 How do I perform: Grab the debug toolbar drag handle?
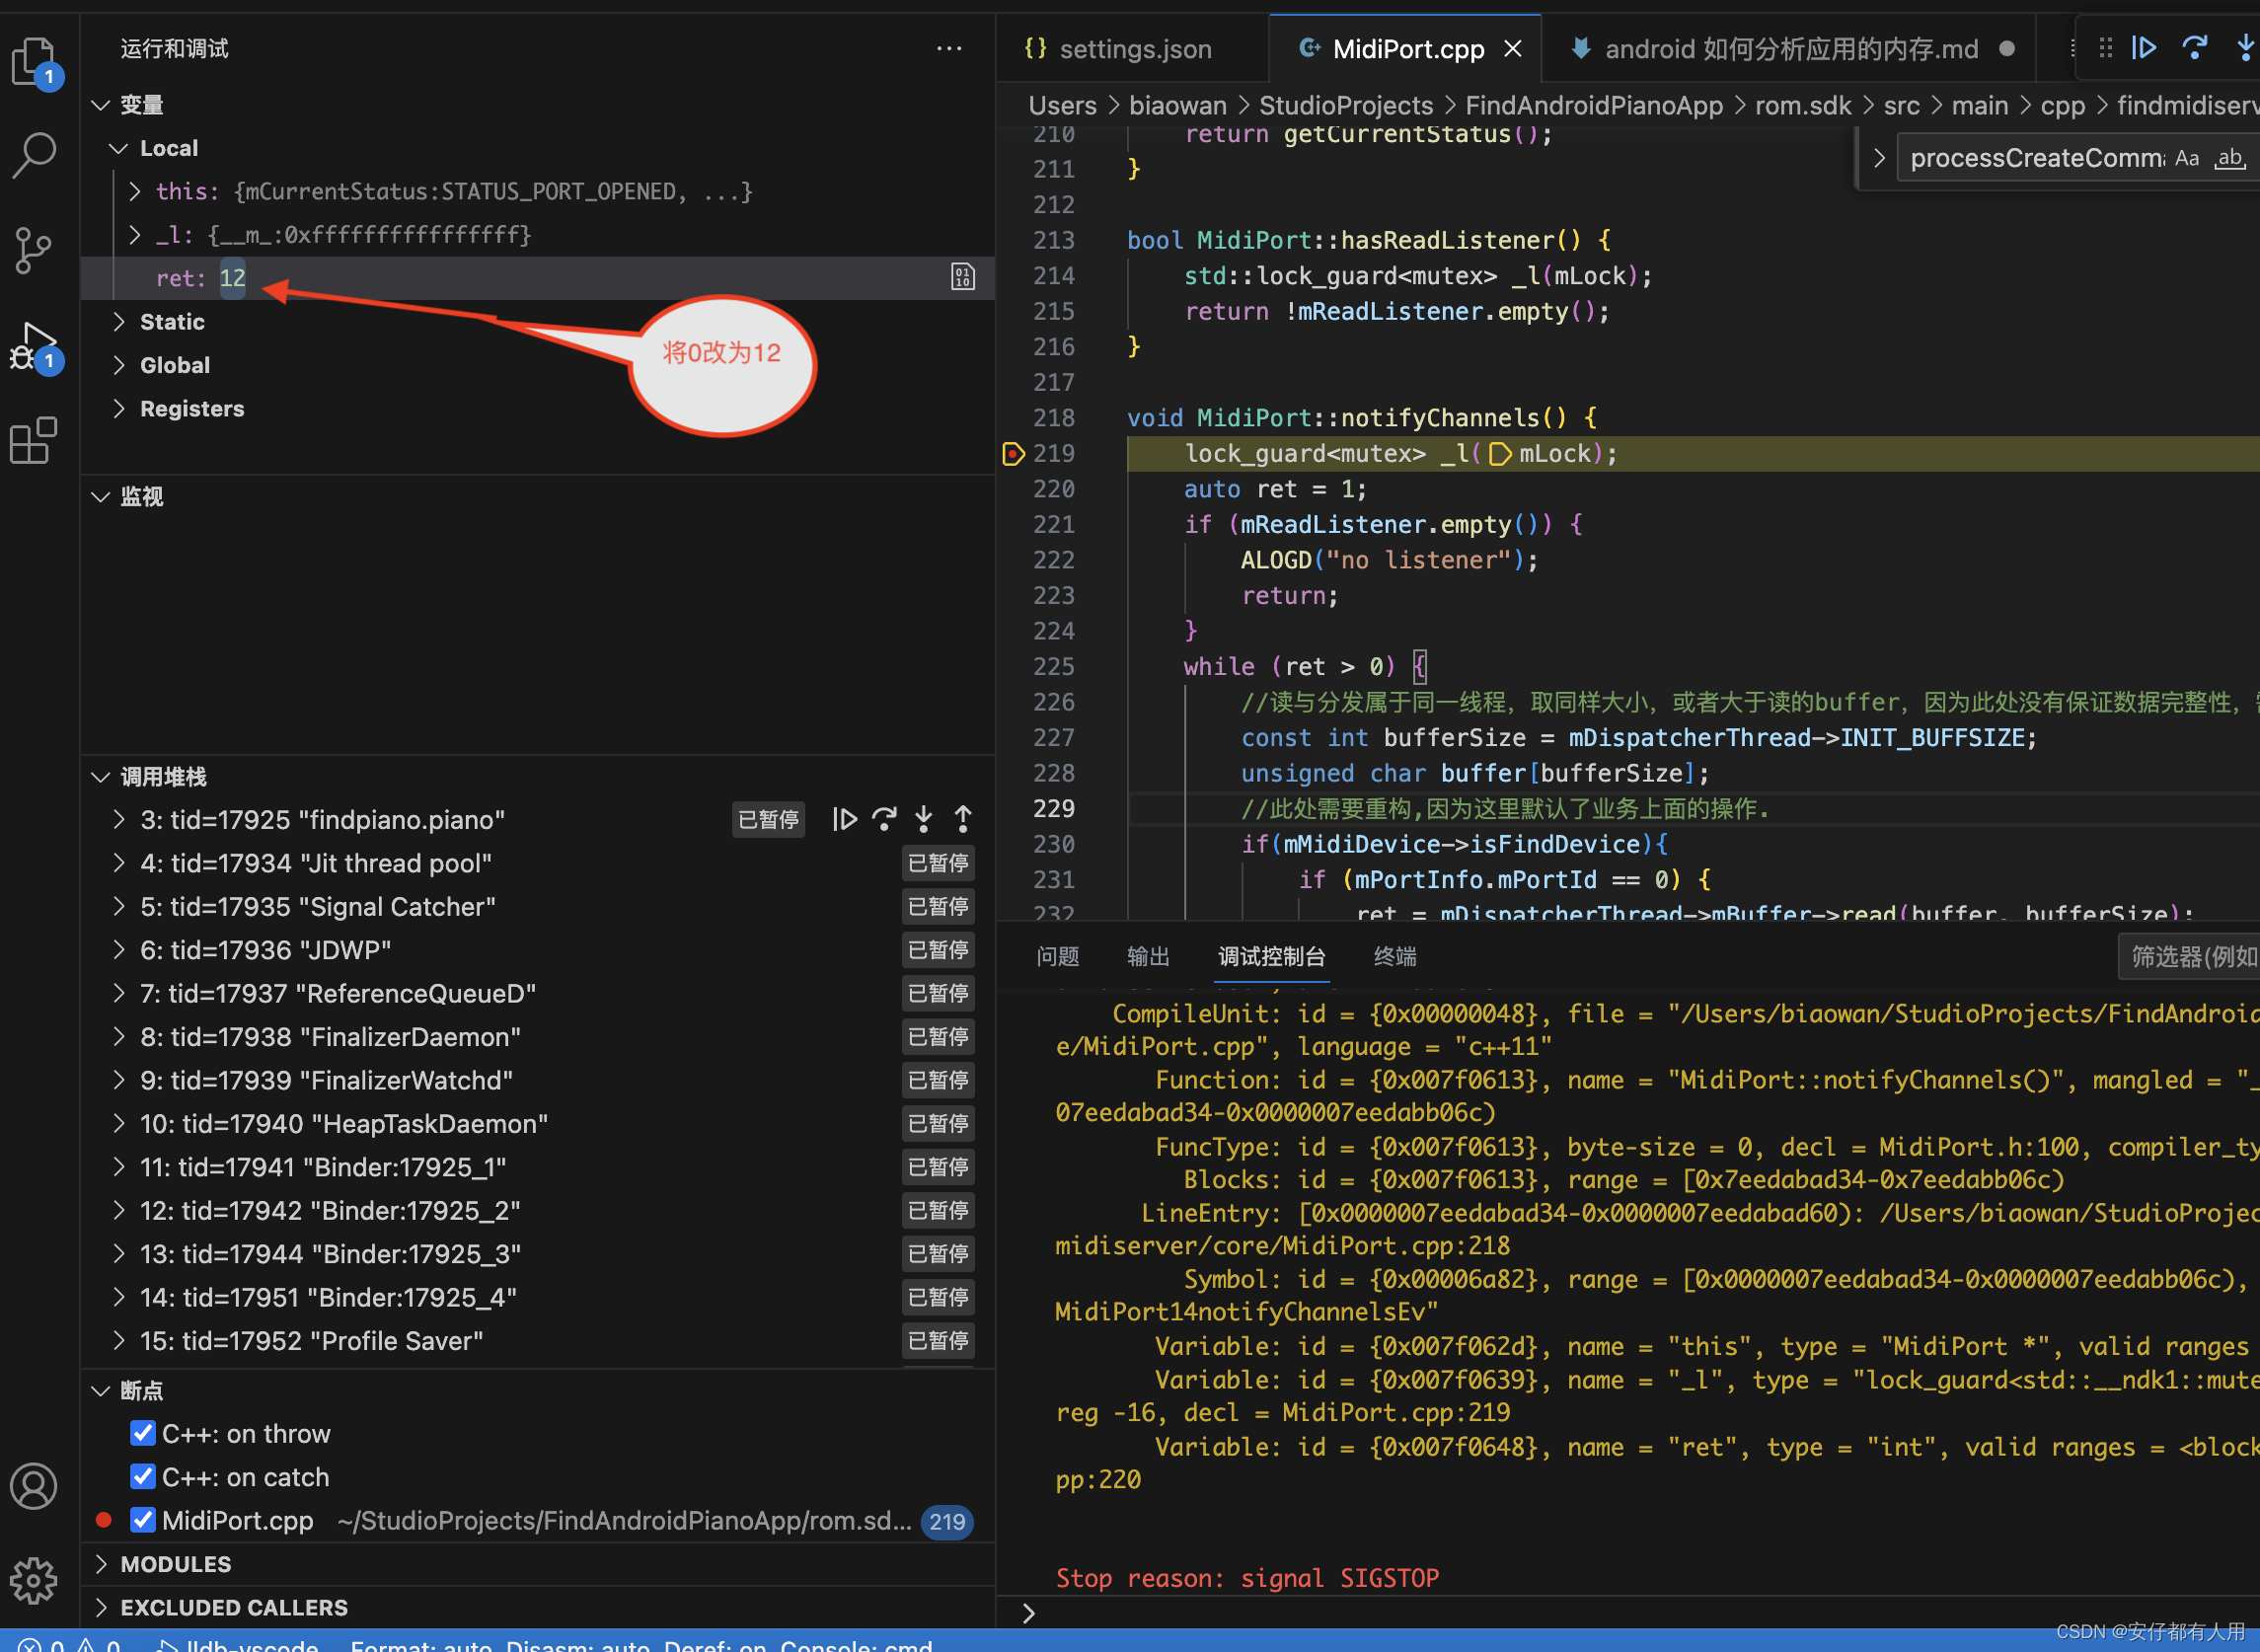[x=2105, y=48]
